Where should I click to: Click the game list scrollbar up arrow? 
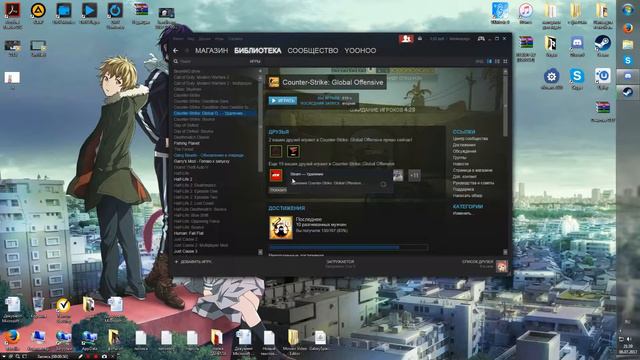(260, 71)
